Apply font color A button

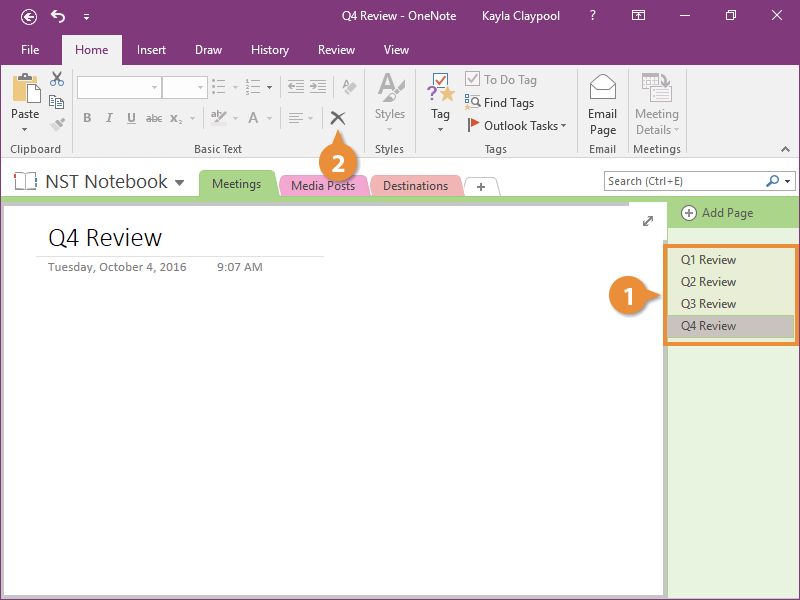(x=253, y=118)
